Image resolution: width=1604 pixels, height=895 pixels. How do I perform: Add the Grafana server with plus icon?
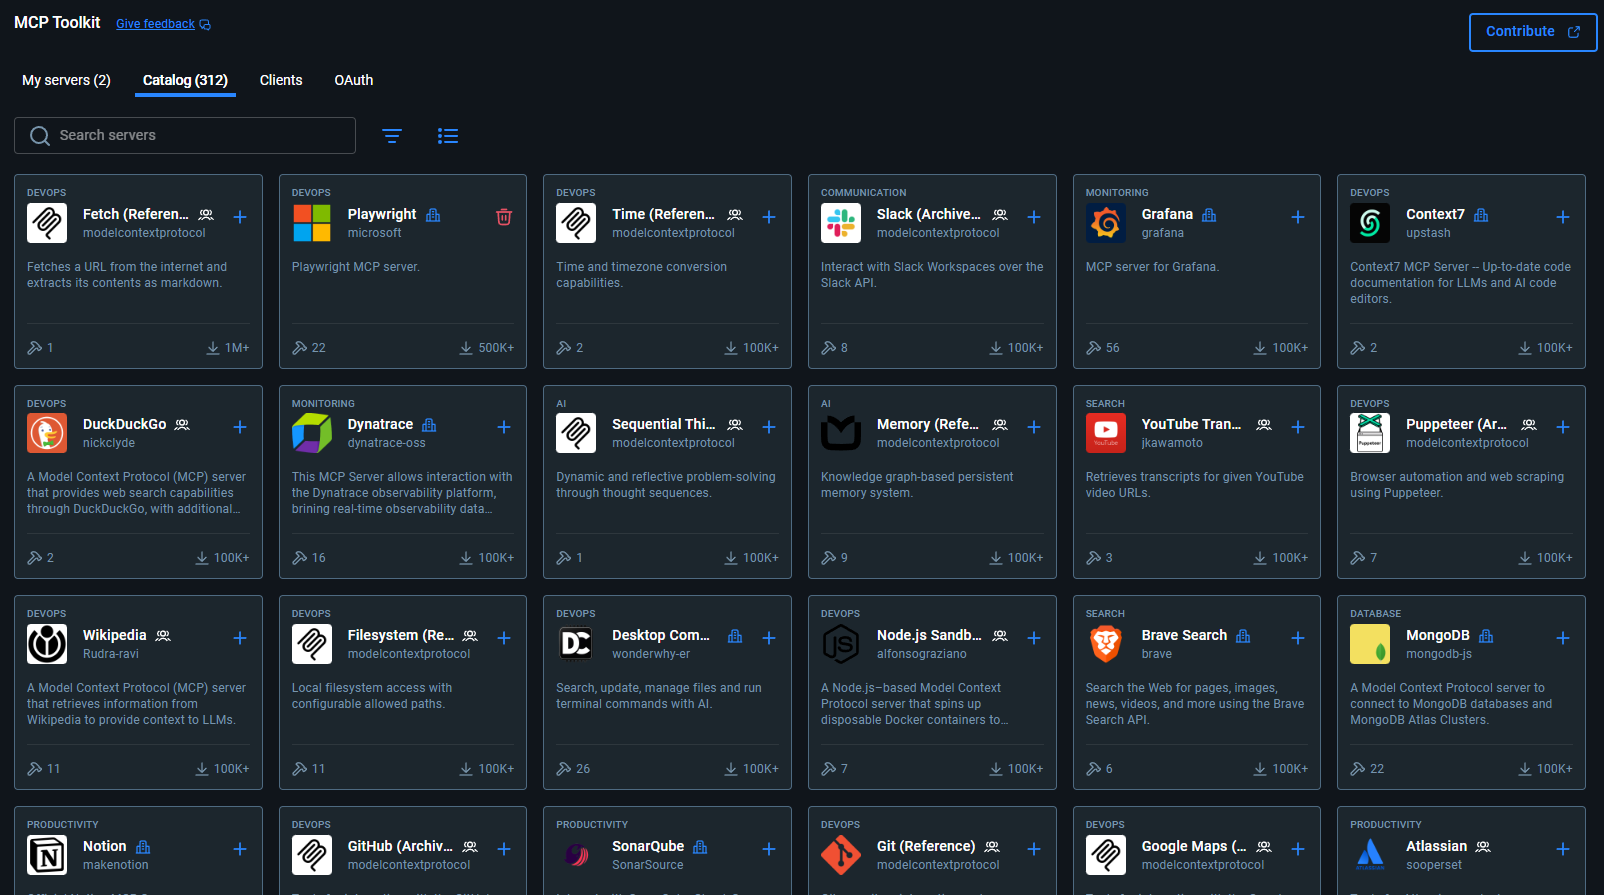click(x=1297, y=217)
